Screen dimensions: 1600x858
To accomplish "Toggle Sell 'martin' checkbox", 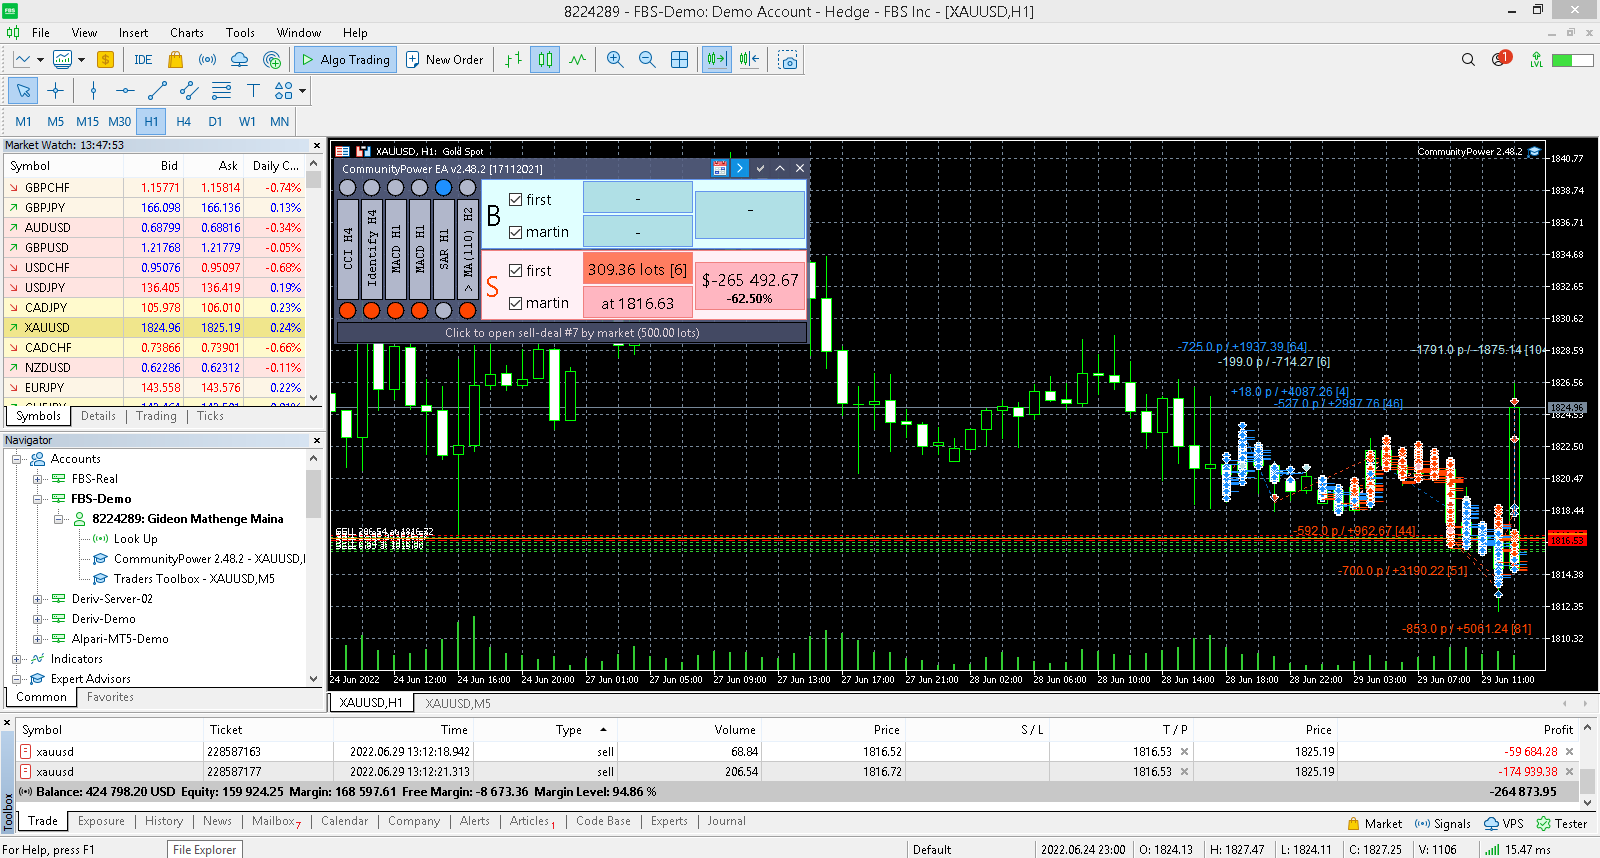I will (516, 303).
